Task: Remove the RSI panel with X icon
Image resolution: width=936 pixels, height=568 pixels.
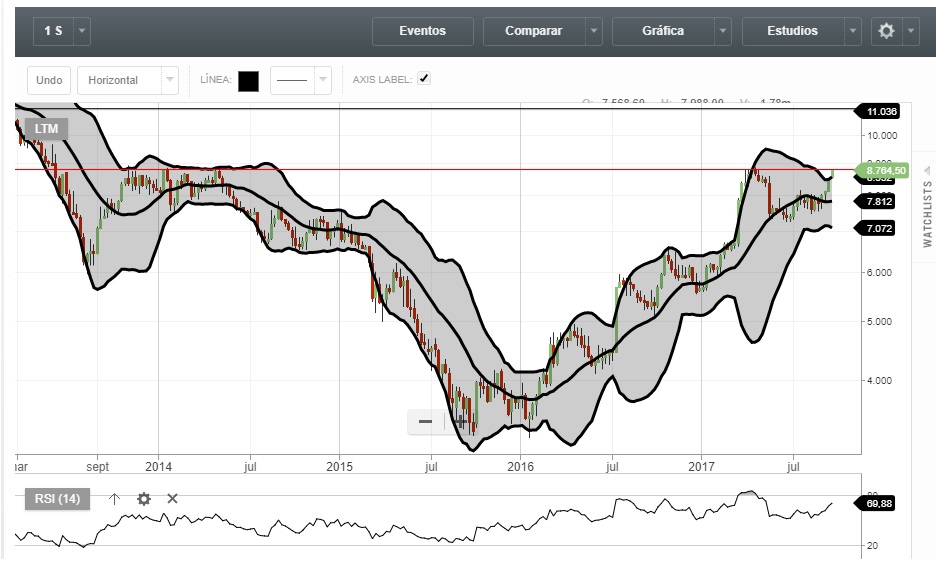Action: click(x=172, y=498)
